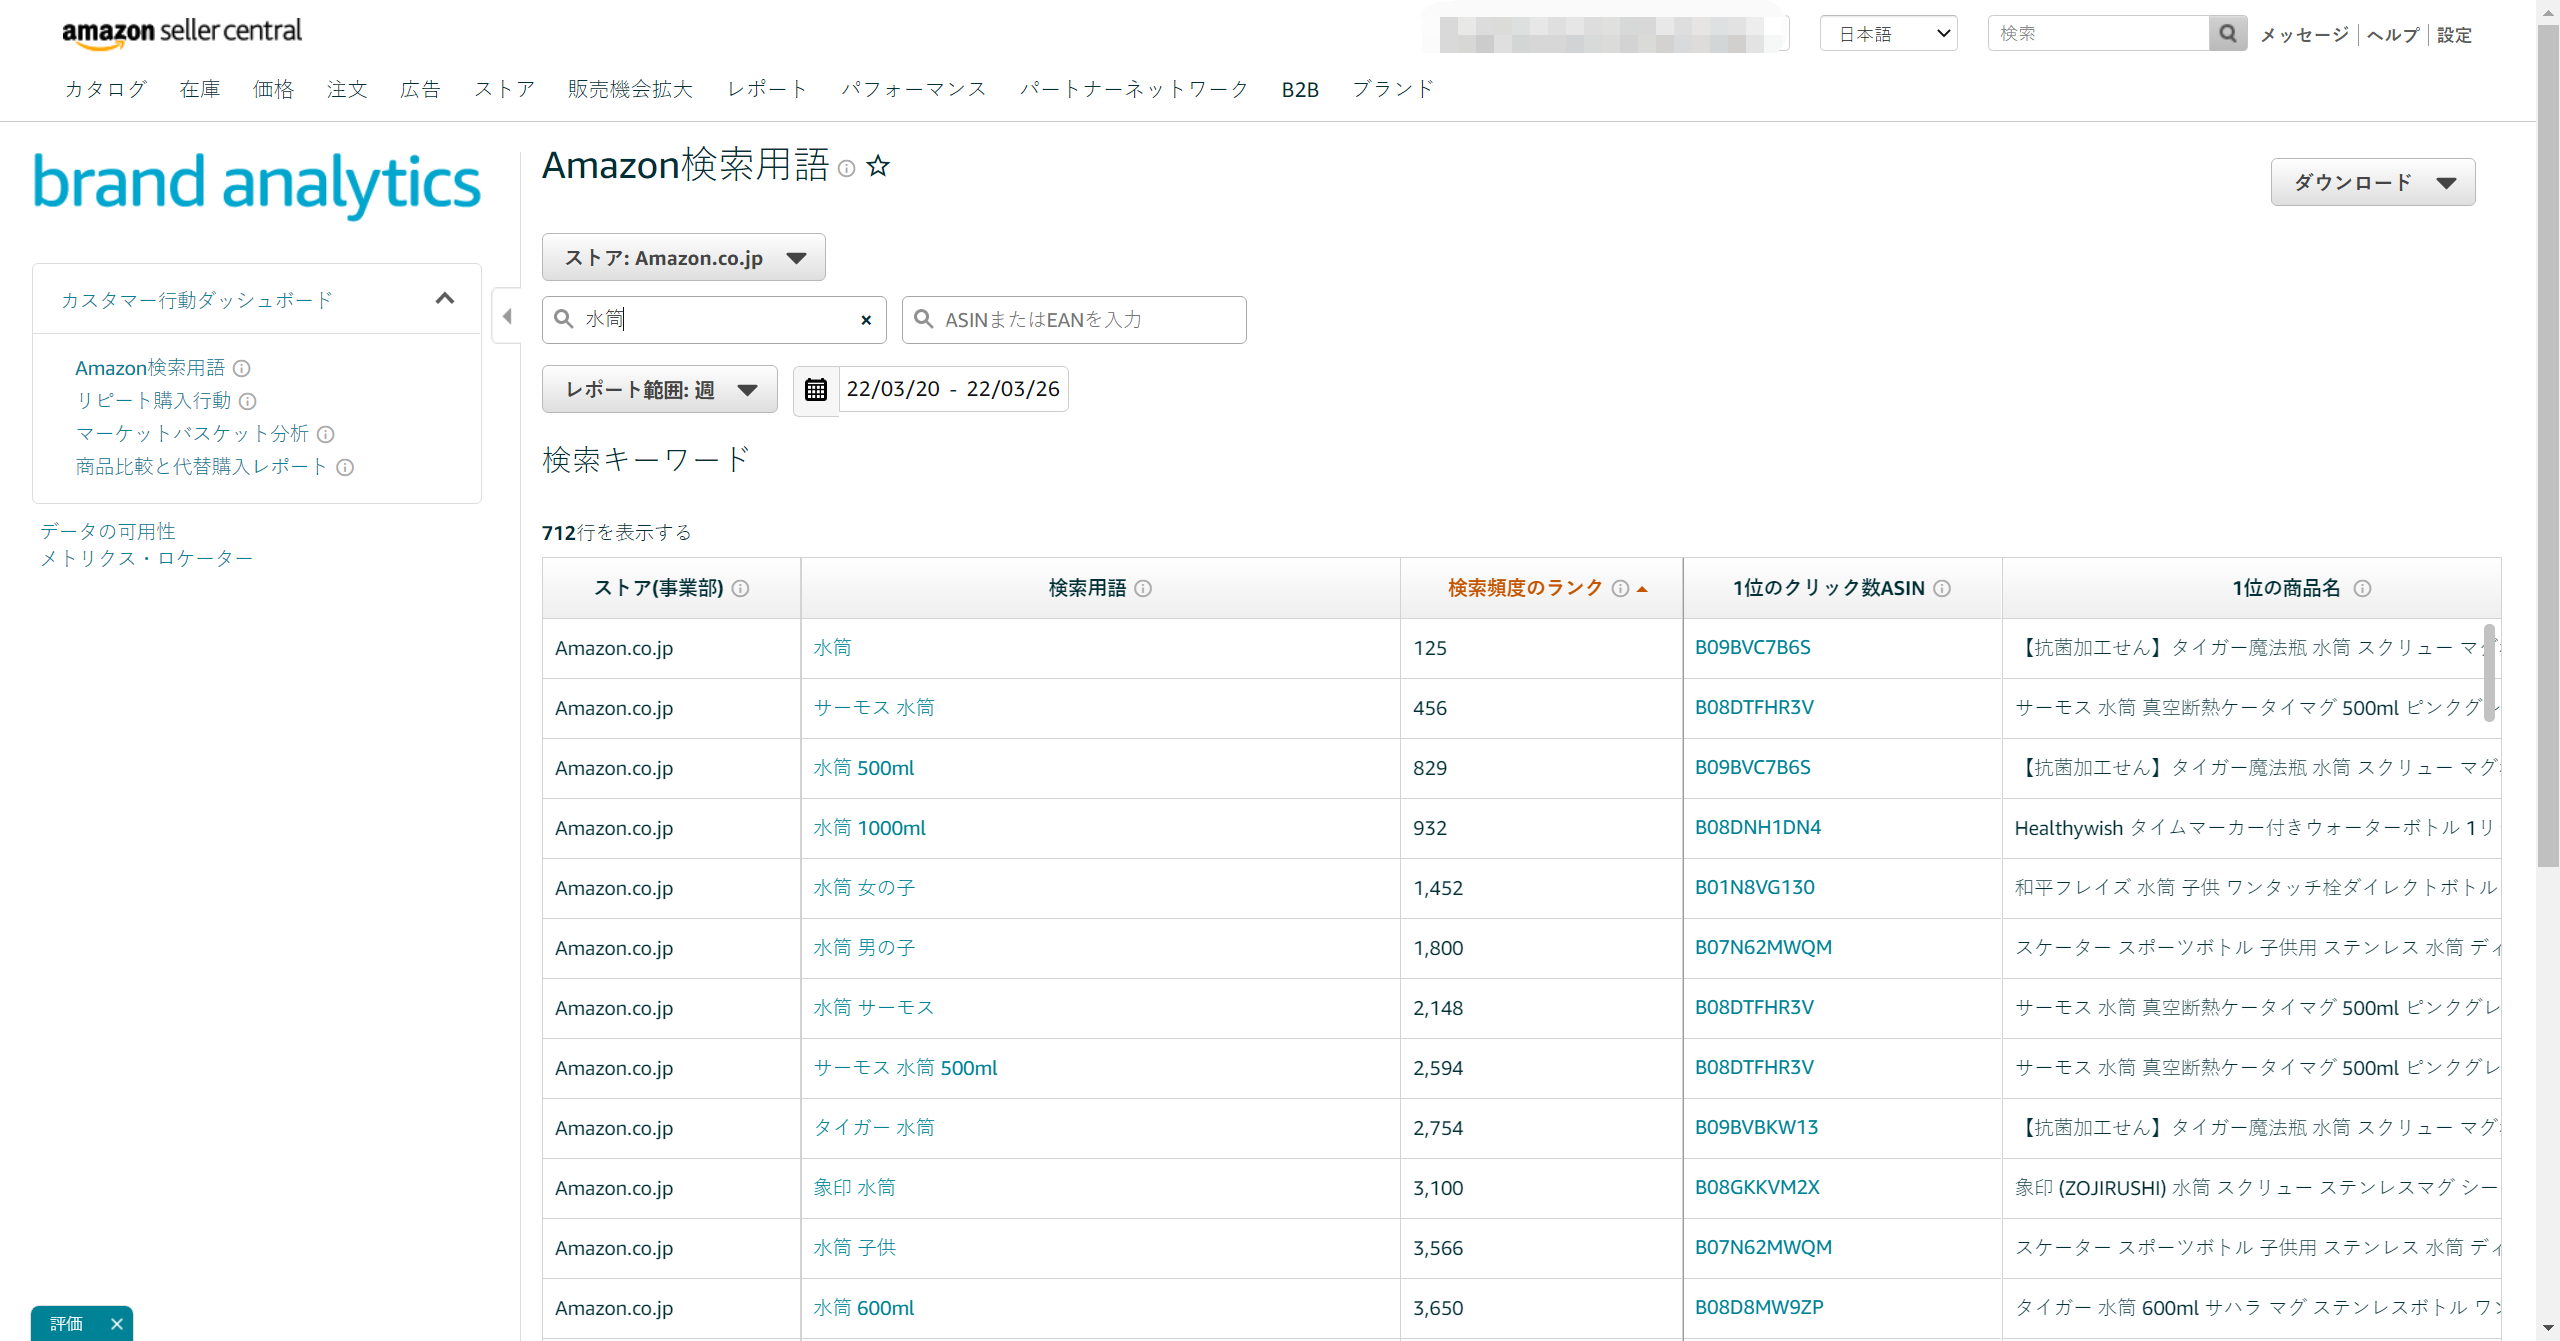Click info icon in ストア(事業部) column header
This screenshot has width=2560, height=1341.
pyautogui.click(x=740, y=588)
